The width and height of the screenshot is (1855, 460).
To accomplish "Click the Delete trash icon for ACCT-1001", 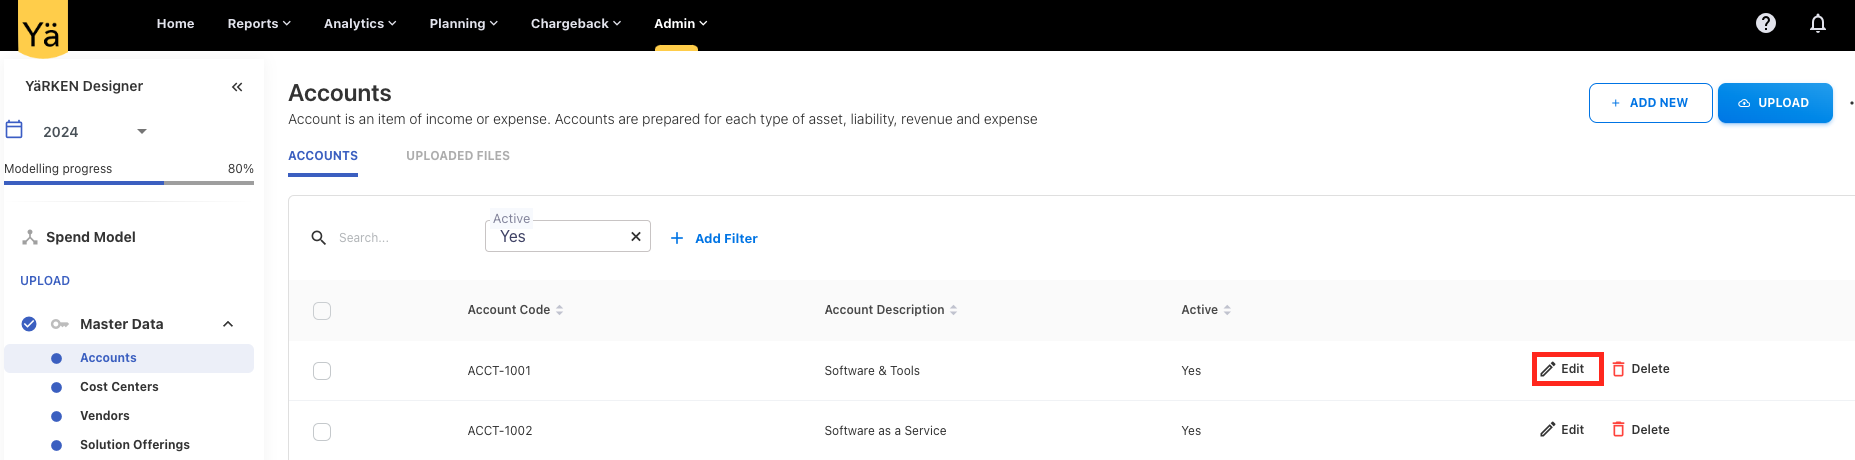I will pos(1618,369).
